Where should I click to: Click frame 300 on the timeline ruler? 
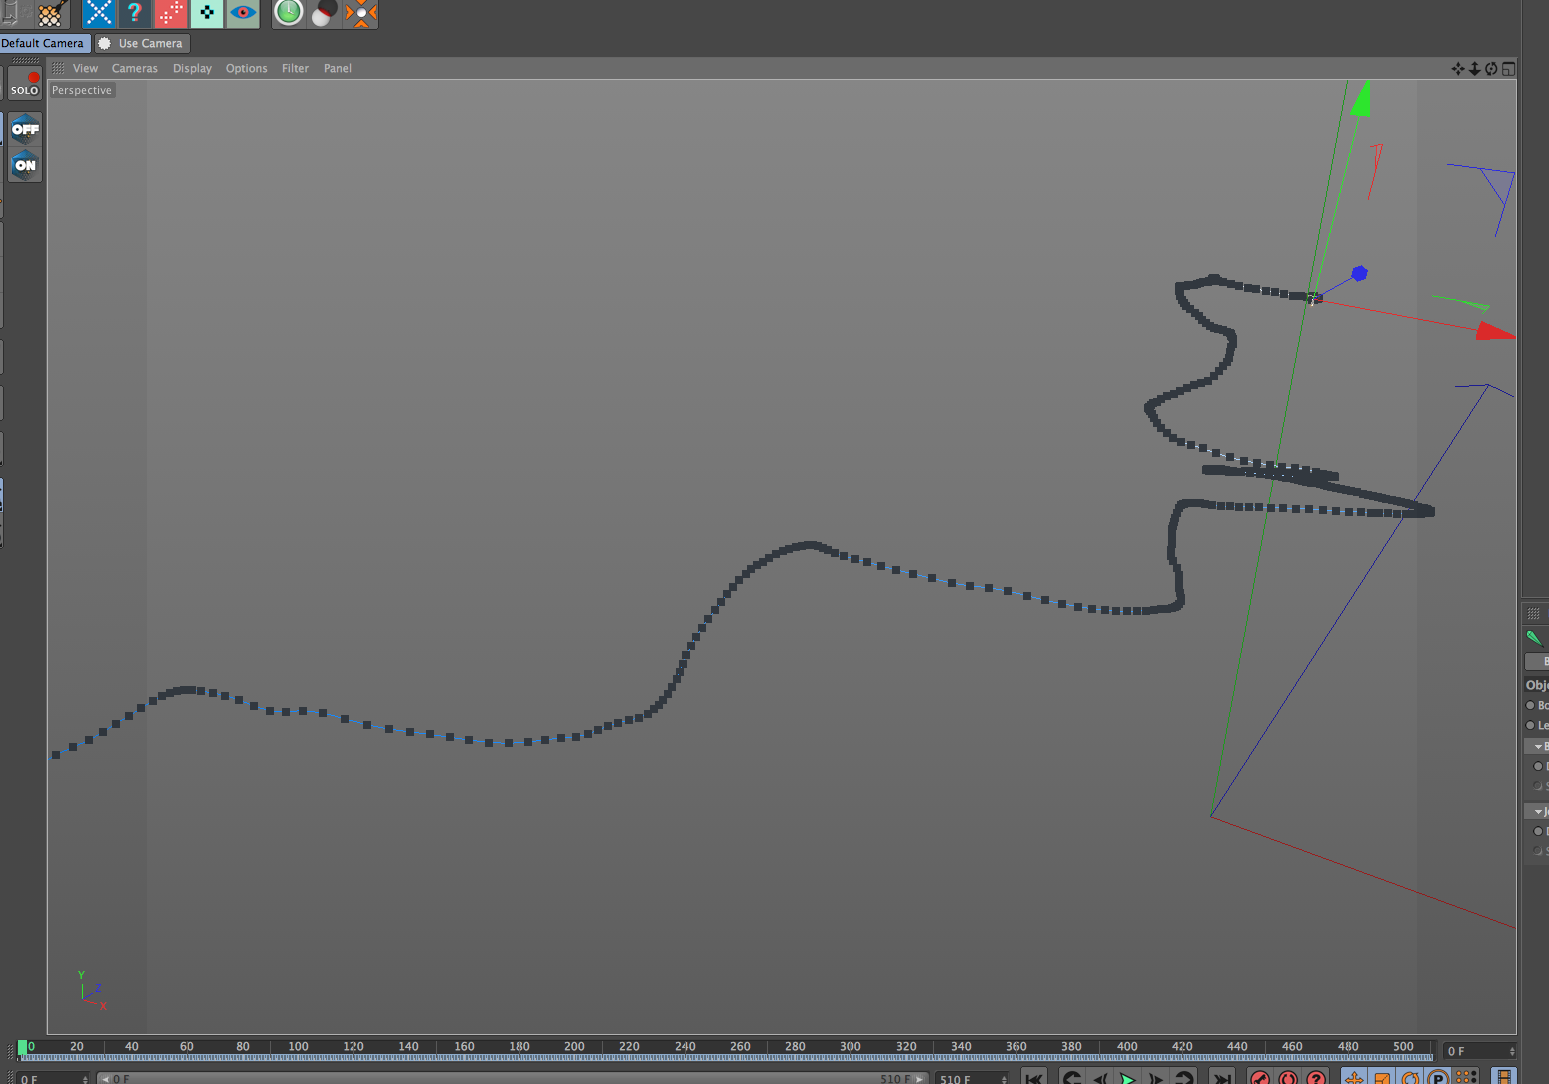pos(850,1047)
